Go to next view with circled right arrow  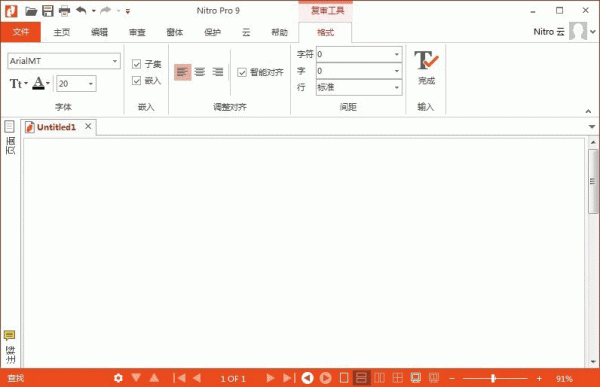pyautogui.click(x=326, y=378)
